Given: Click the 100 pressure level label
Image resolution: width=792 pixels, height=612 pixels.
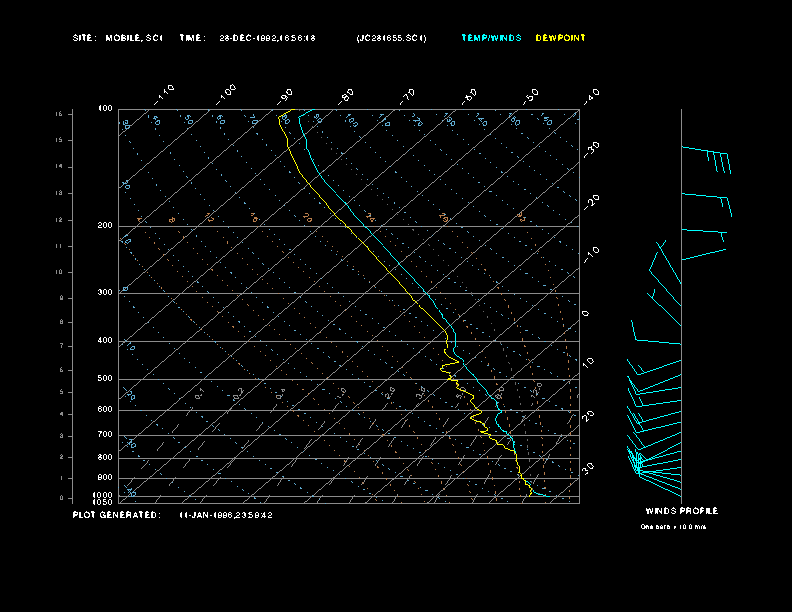Looking at the screenshot, I should pyautogui.click(x=105, y=109).
